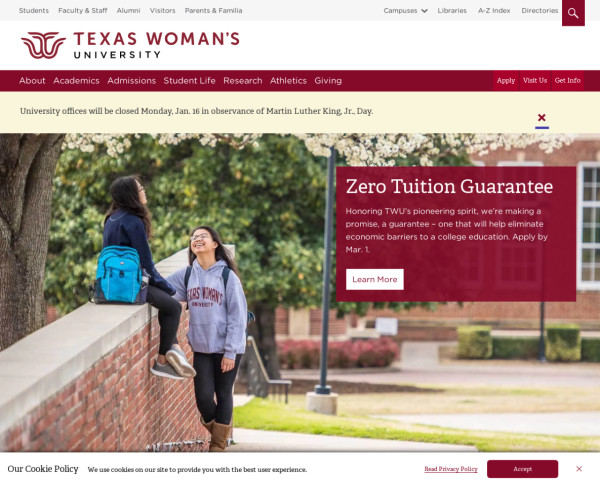The height and width of the screenshot is (480, 600).
Task: Open the search magnifier icon
Action: (573, 13)
